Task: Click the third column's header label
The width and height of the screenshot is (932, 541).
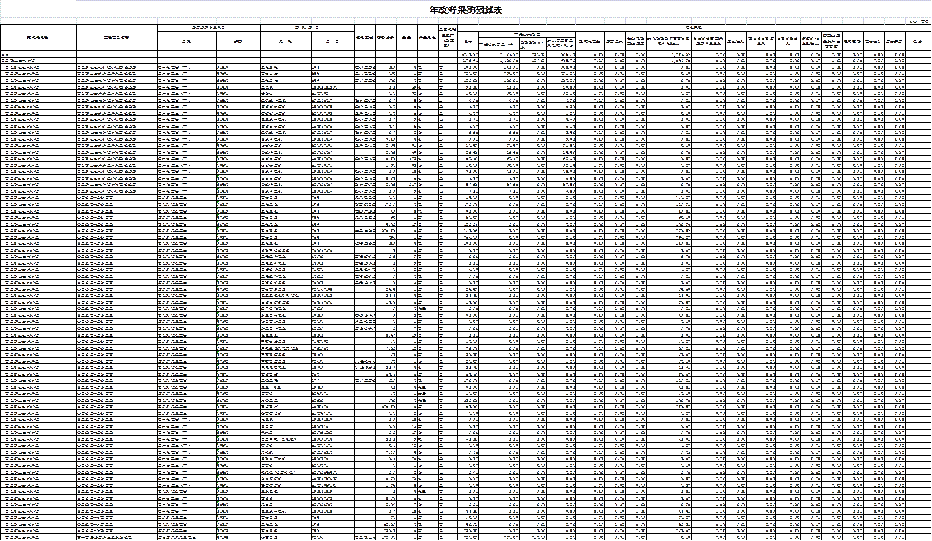Action: (186, 42)
